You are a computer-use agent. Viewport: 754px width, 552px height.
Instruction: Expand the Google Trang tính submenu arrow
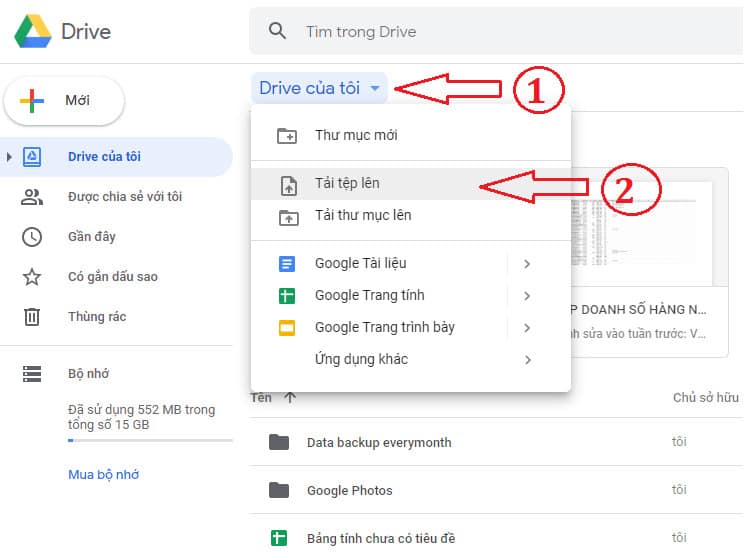coord(527,296)
